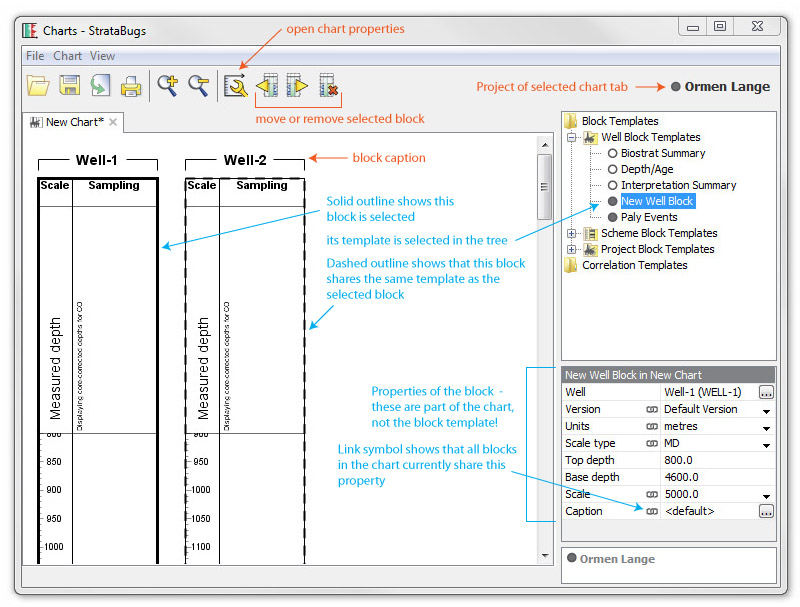Click the StrataBugs title bar icon
Screen dimensions: 800x607
tap(30, 31)
